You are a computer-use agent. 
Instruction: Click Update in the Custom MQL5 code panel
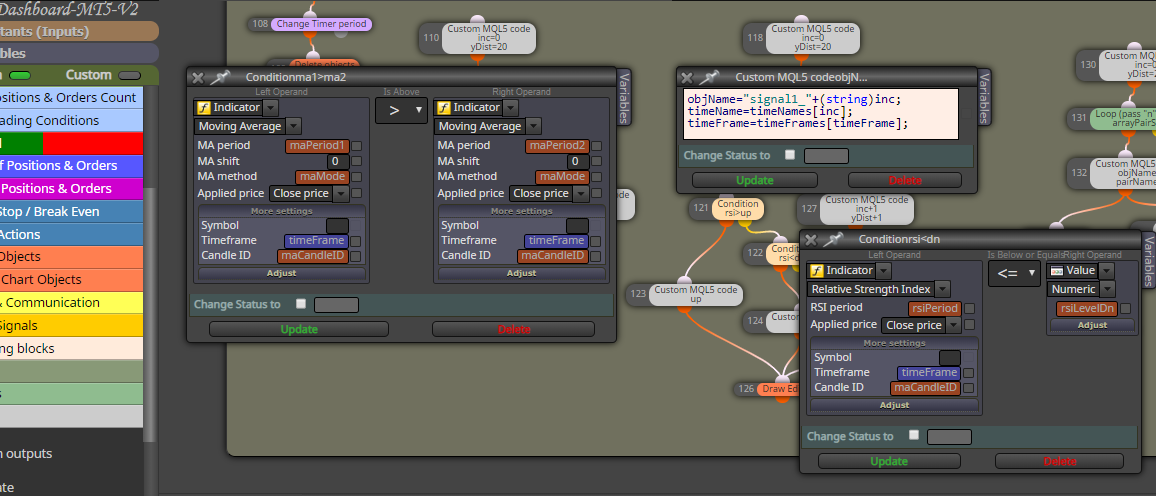coord(755,180)
